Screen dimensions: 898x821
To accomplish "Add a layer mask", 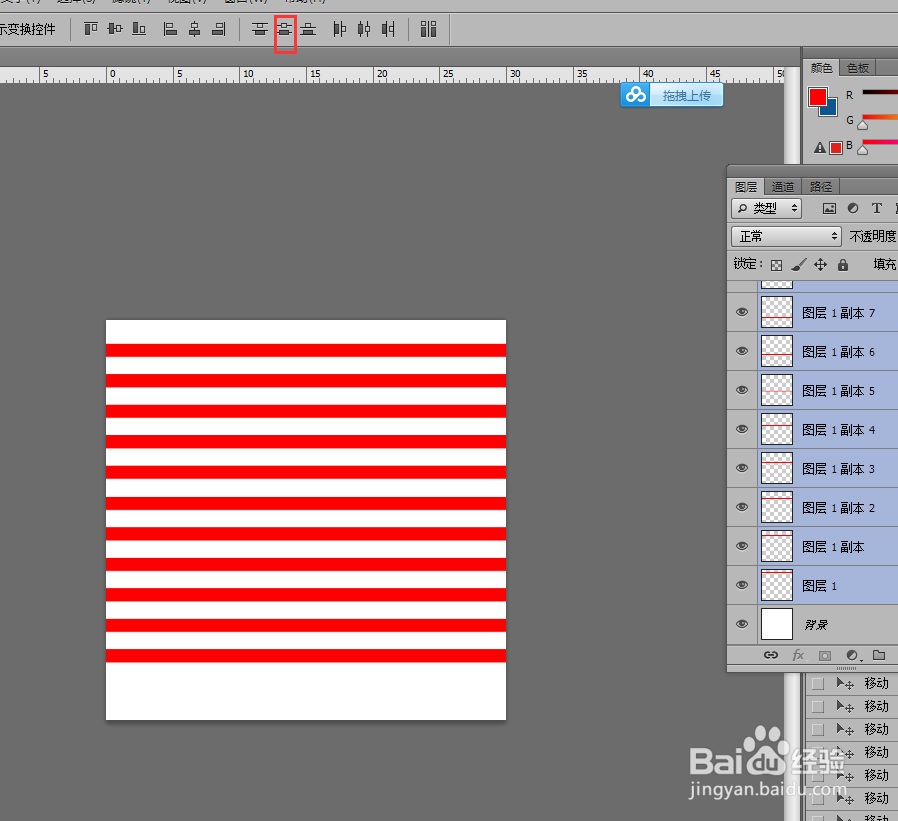I will tap(825, 656).
